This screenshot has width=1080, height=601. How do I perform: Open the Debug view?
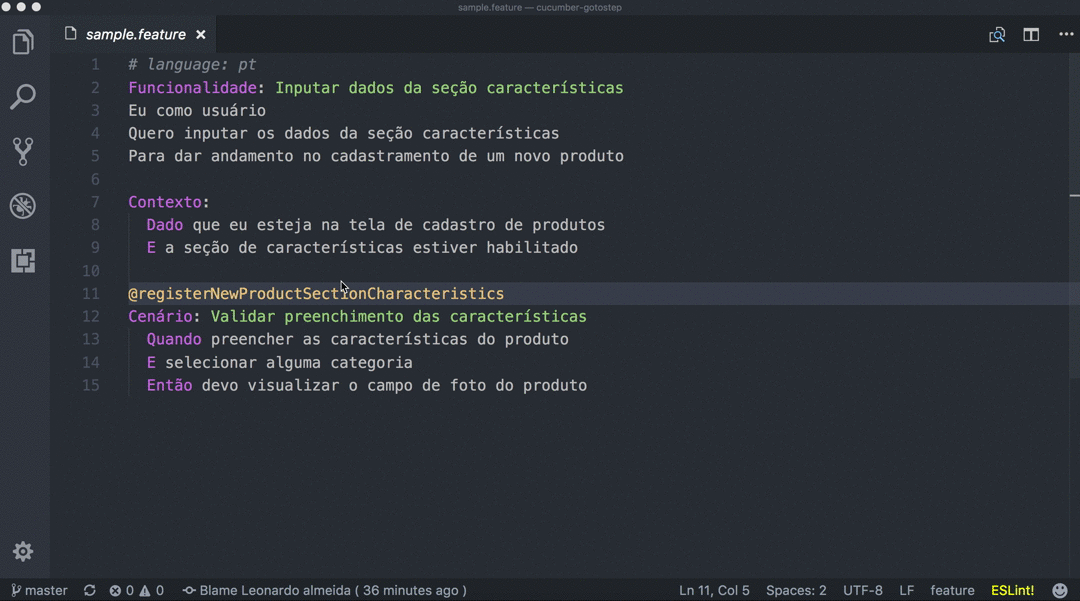[x=22, y=206]
